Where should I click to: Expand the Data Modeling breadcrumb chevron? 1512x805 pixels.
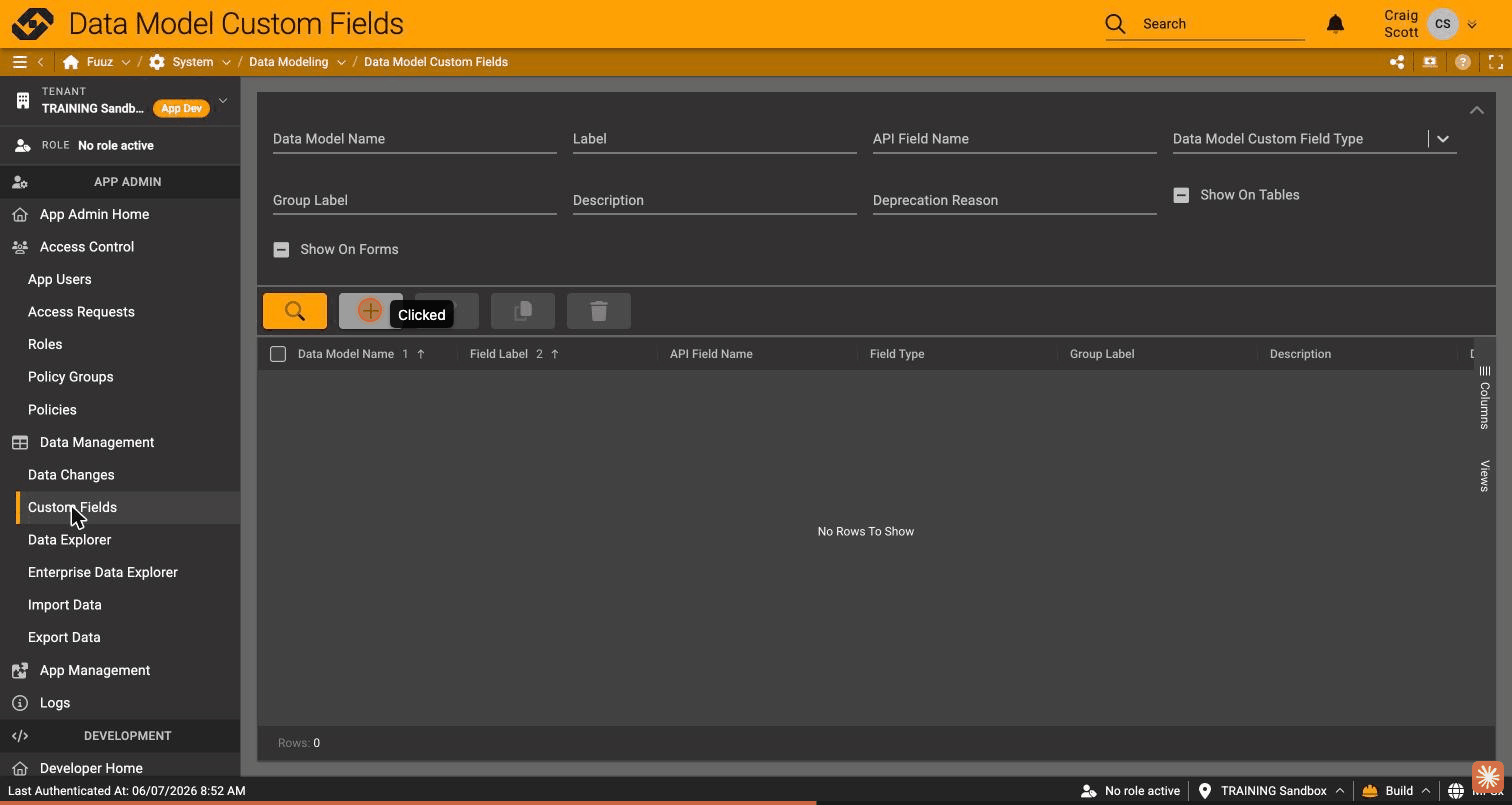tap(341, 62)
